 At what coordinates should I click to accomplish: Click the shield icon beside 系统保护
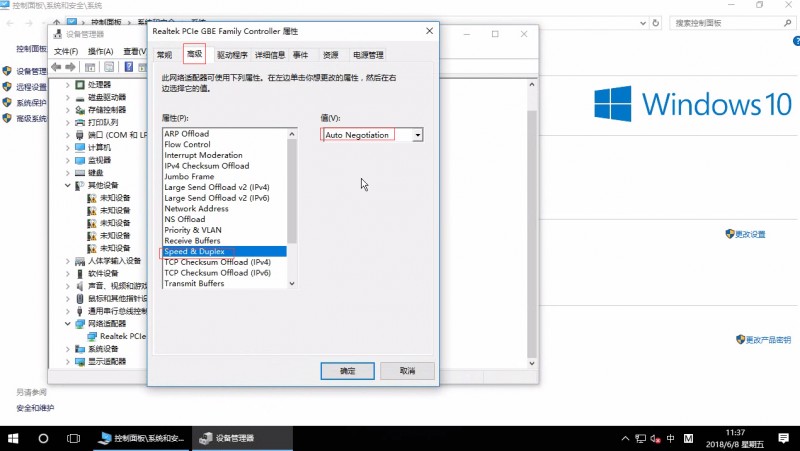7,102
